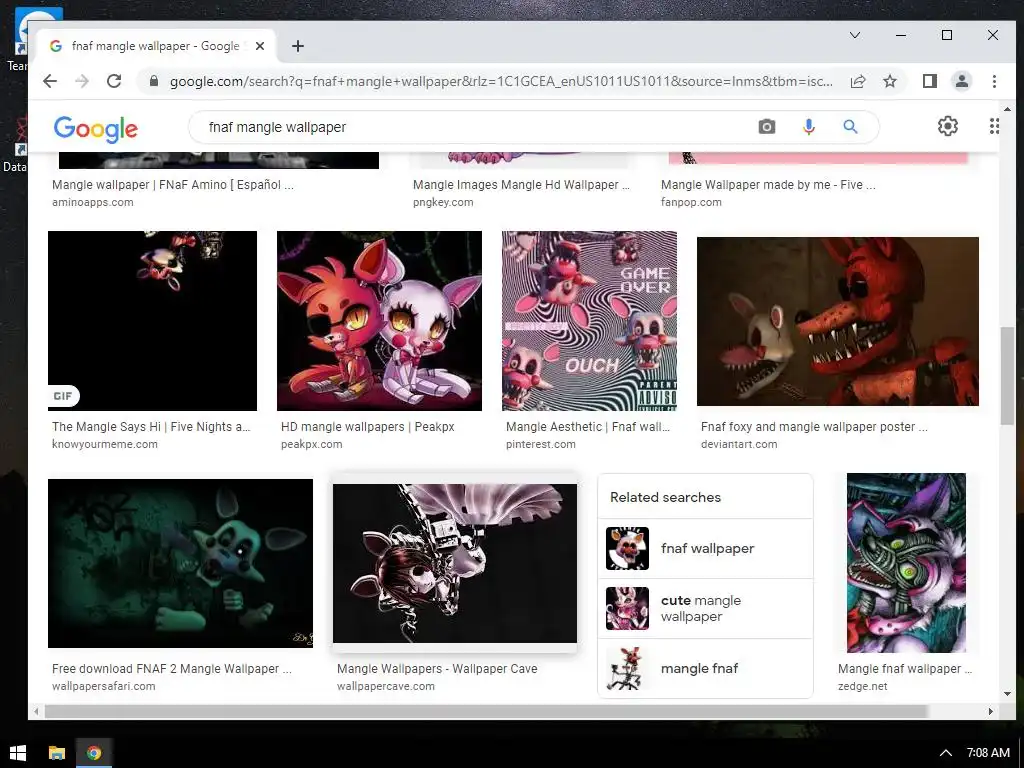Click the Mangle Wallpaper made by me title
The image size is (1024, 768).
[768, 185]
